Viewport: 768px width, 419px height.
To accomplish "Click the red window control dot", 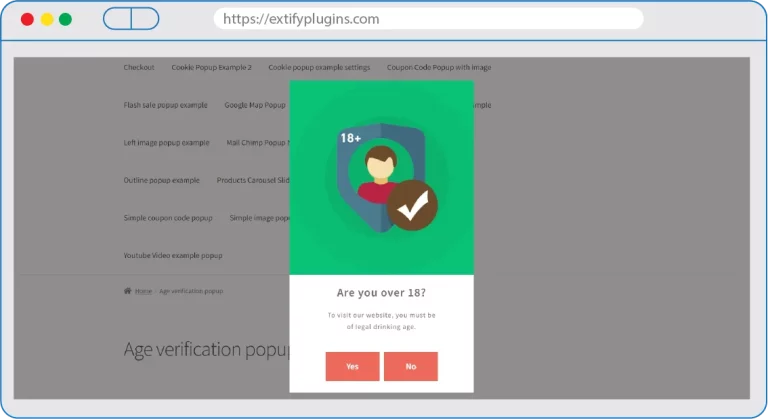I will (x=27, y=19).
